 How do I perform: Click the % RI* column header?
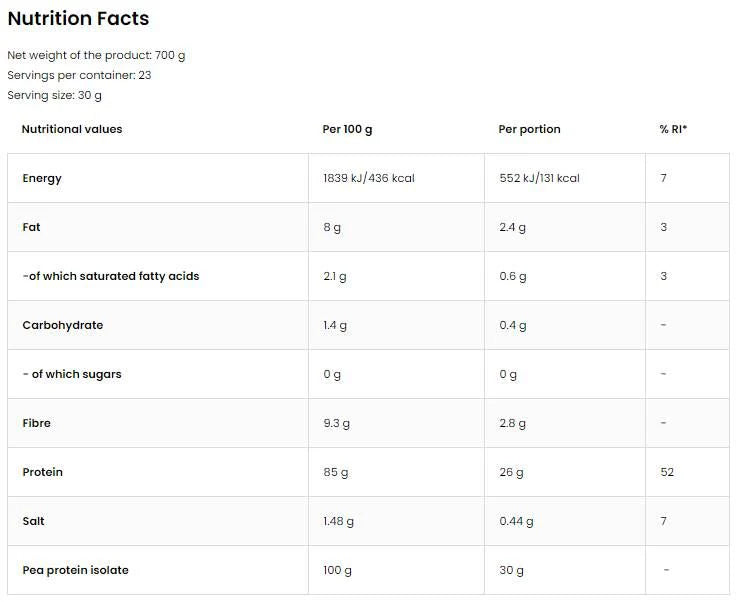673,129
